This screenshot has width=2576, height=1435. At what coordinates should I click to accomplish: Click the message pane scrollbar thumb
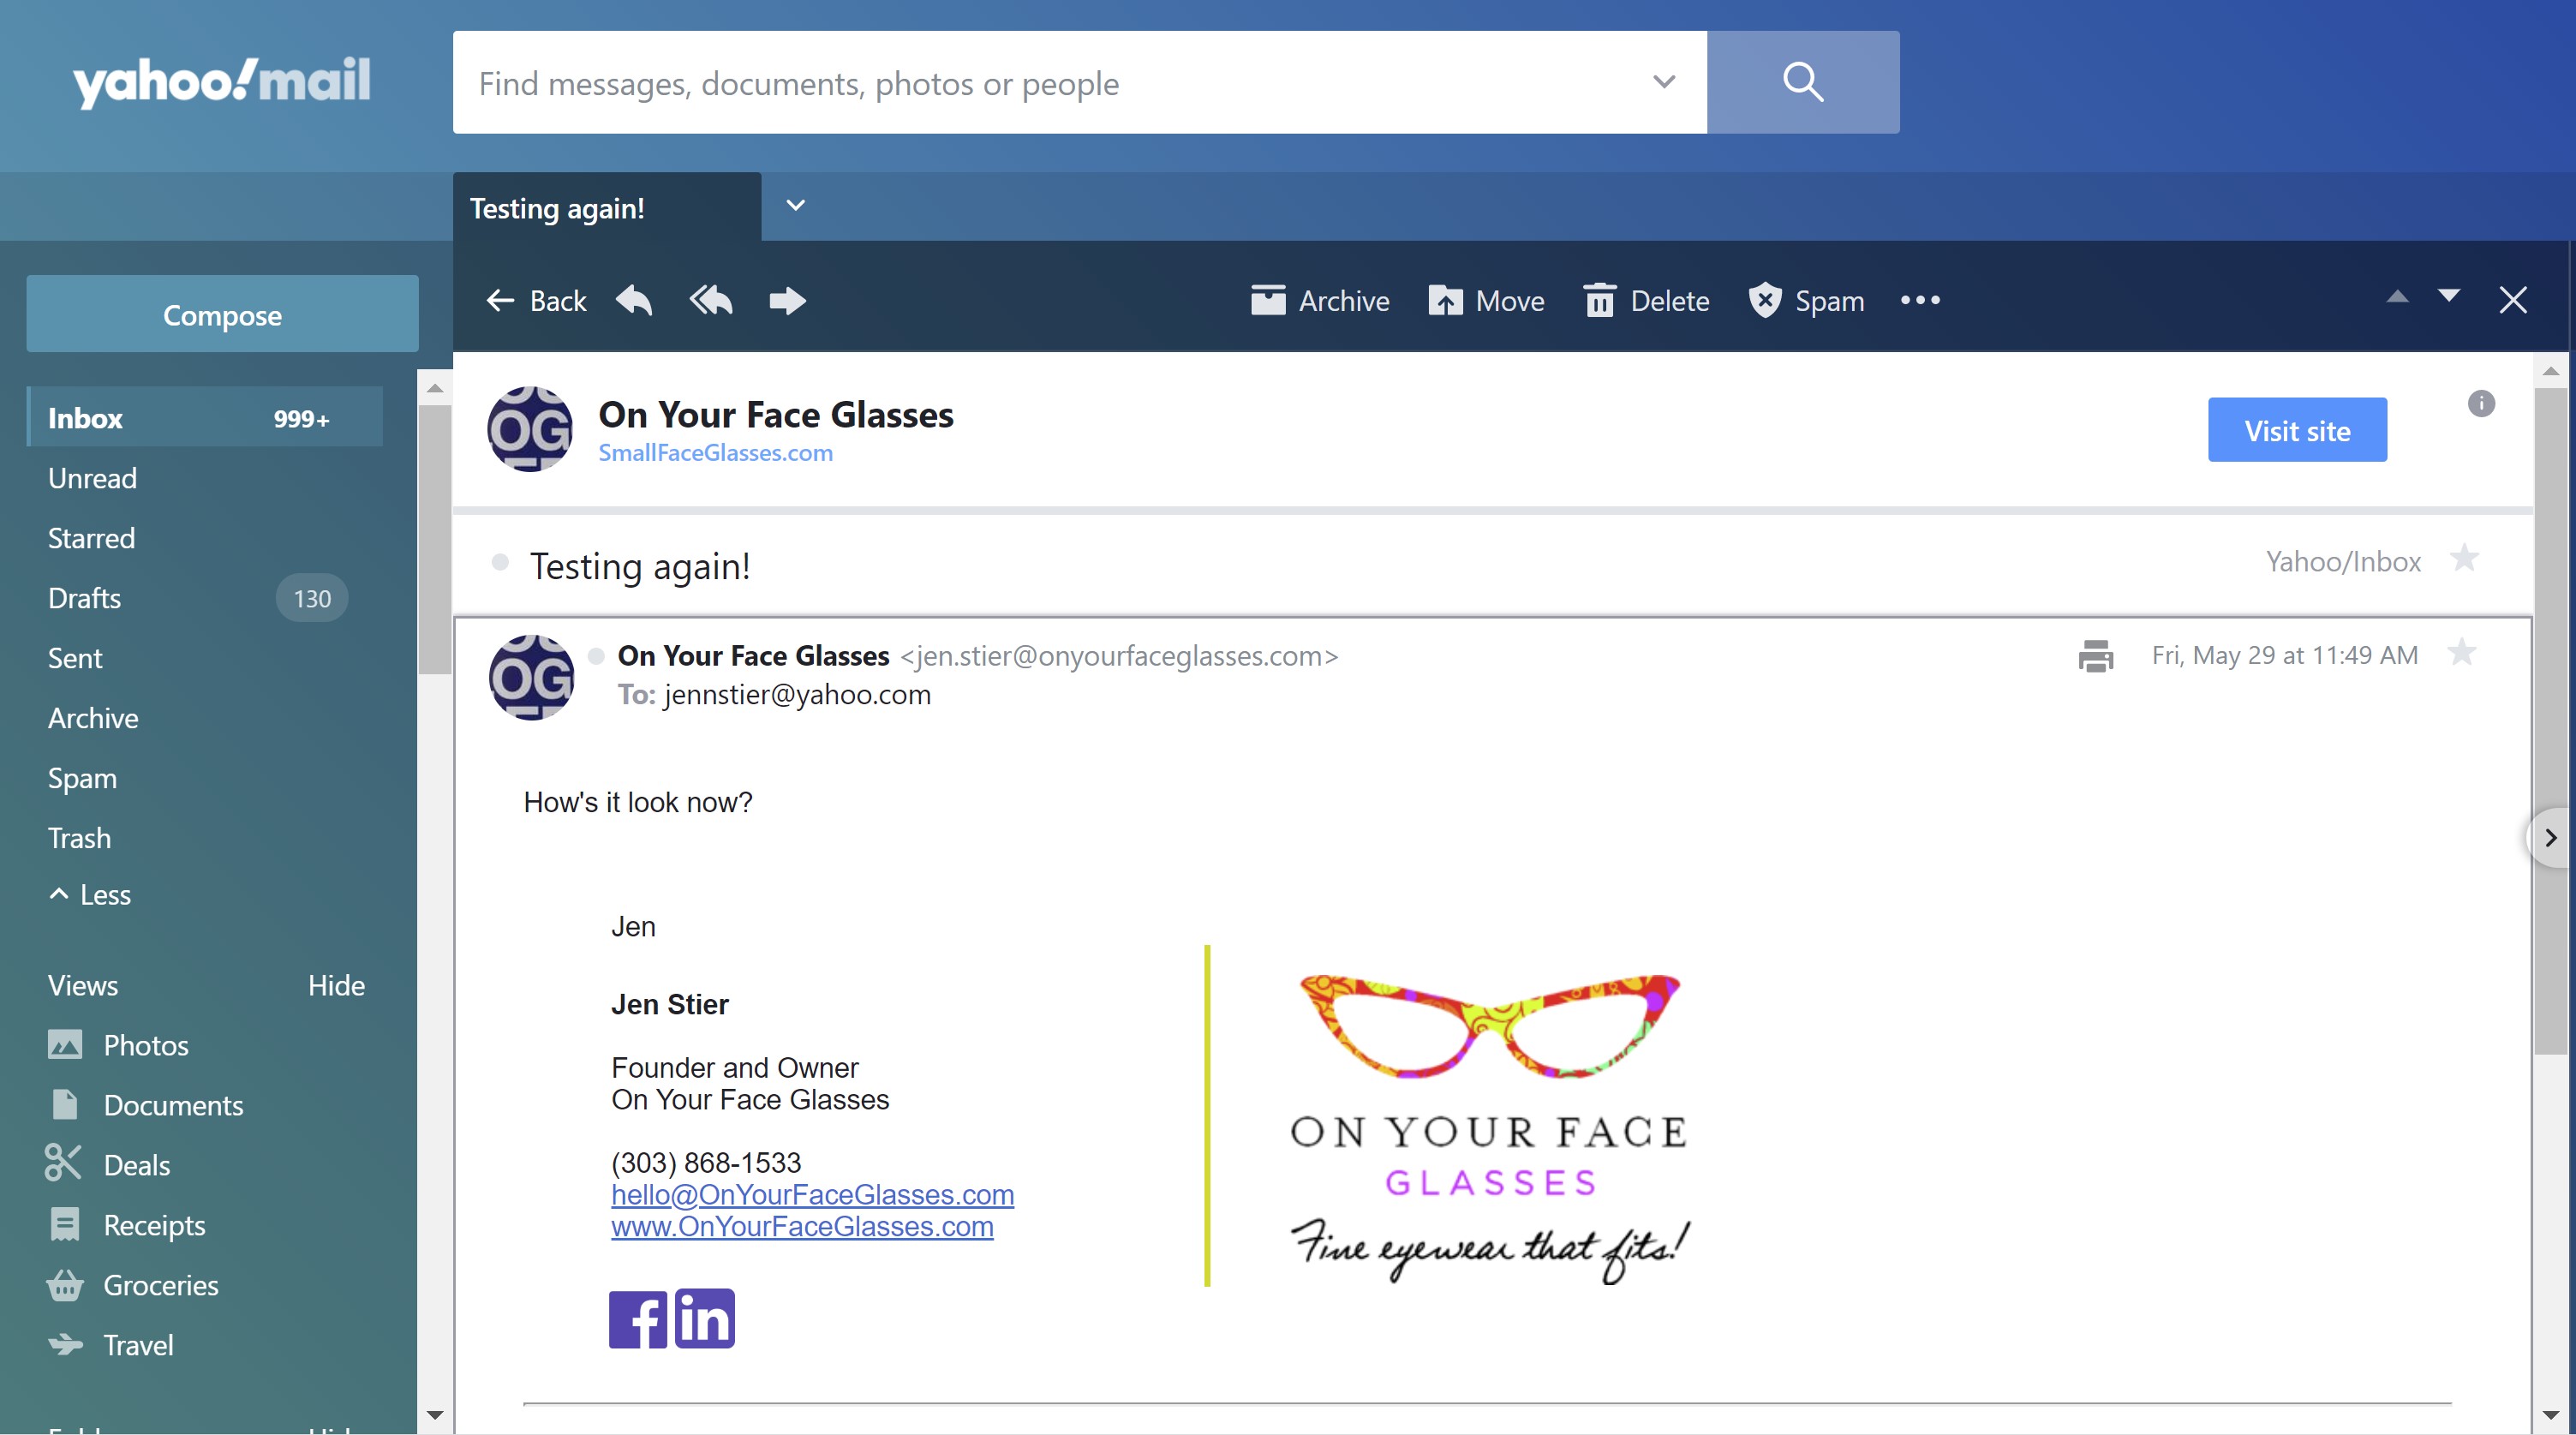click(2550, 720)
